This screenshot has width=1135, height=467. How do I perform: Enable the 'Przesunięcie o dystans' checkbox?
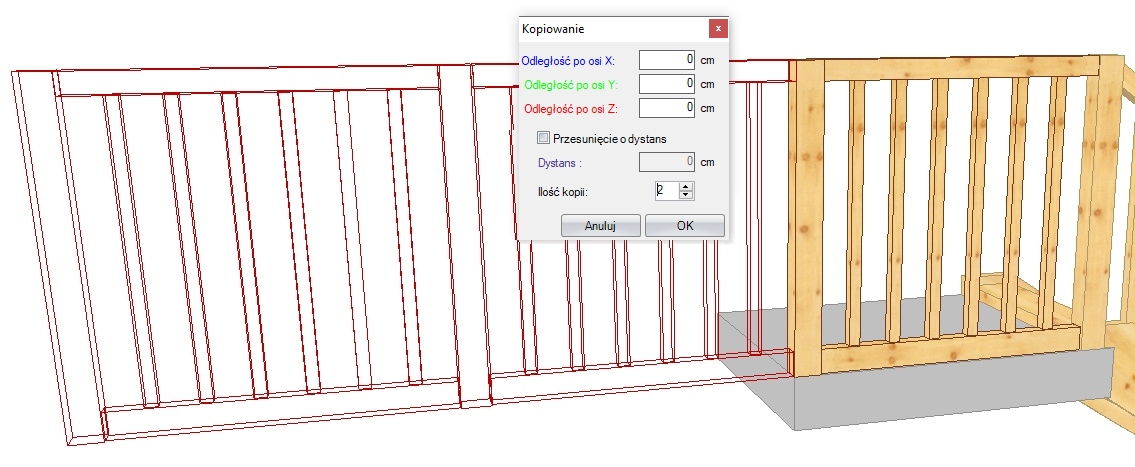point(544,138)
